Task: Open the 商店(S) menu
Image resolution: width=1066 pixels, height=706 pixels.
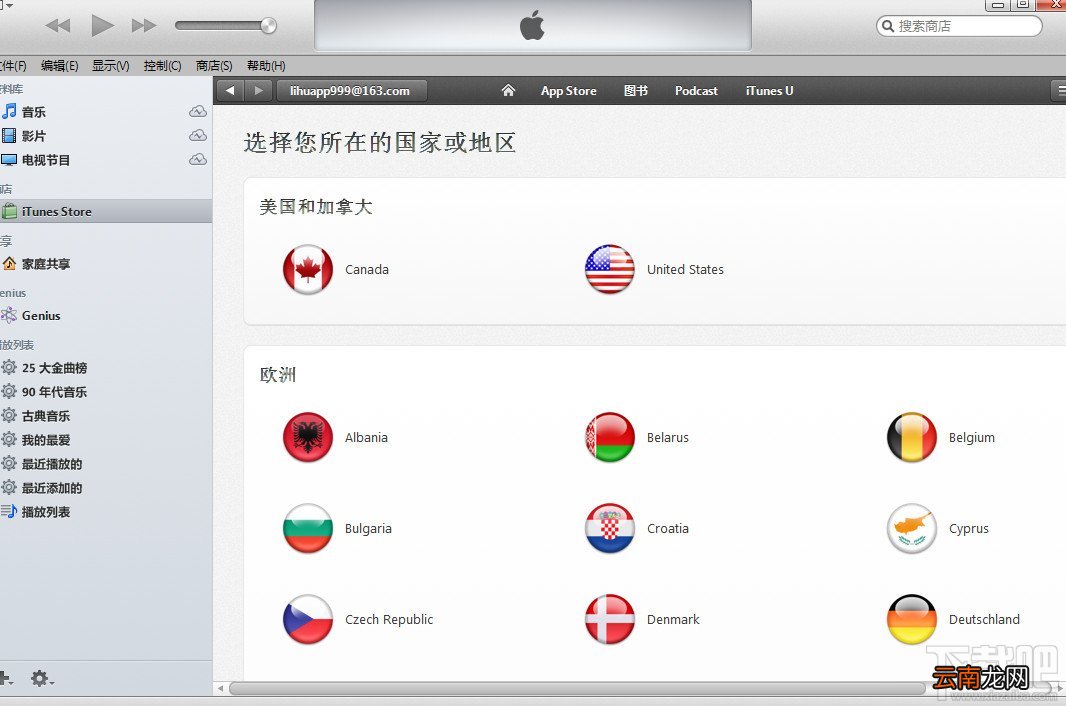Action: [x=213, y=66]
